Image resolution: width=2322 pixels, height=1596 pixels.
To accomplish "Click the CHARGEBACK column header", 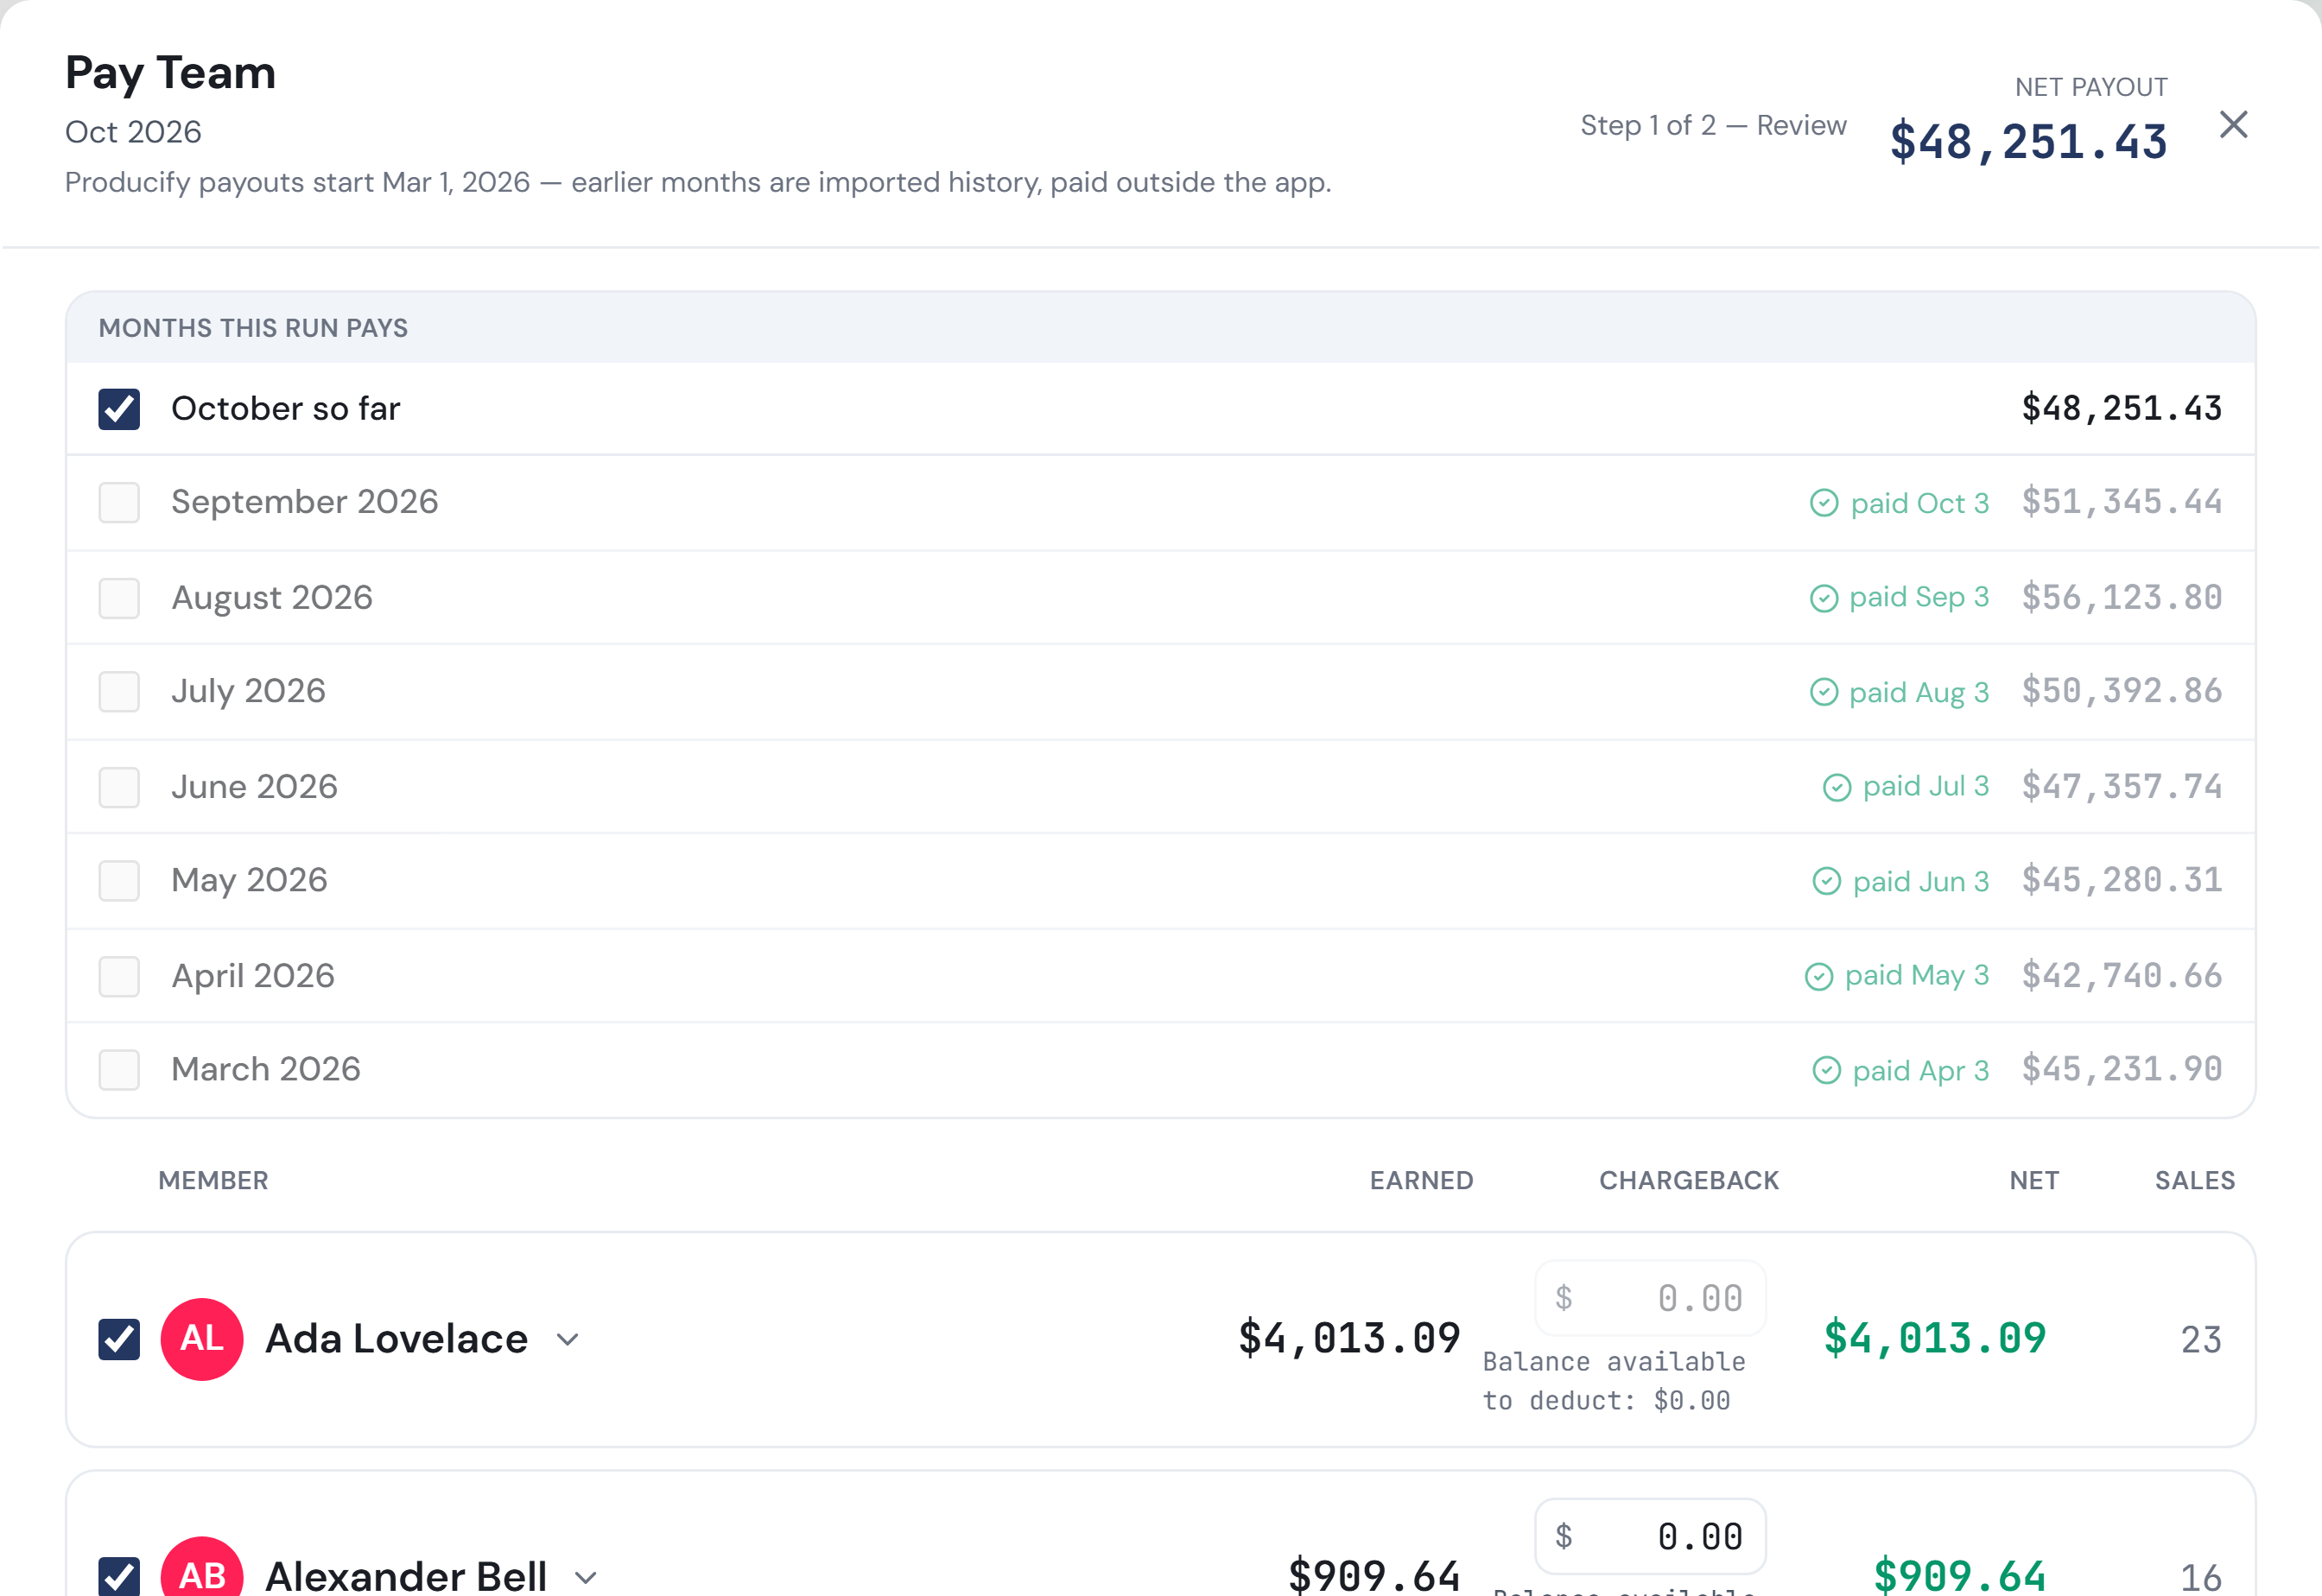I will point(1689,1180).
